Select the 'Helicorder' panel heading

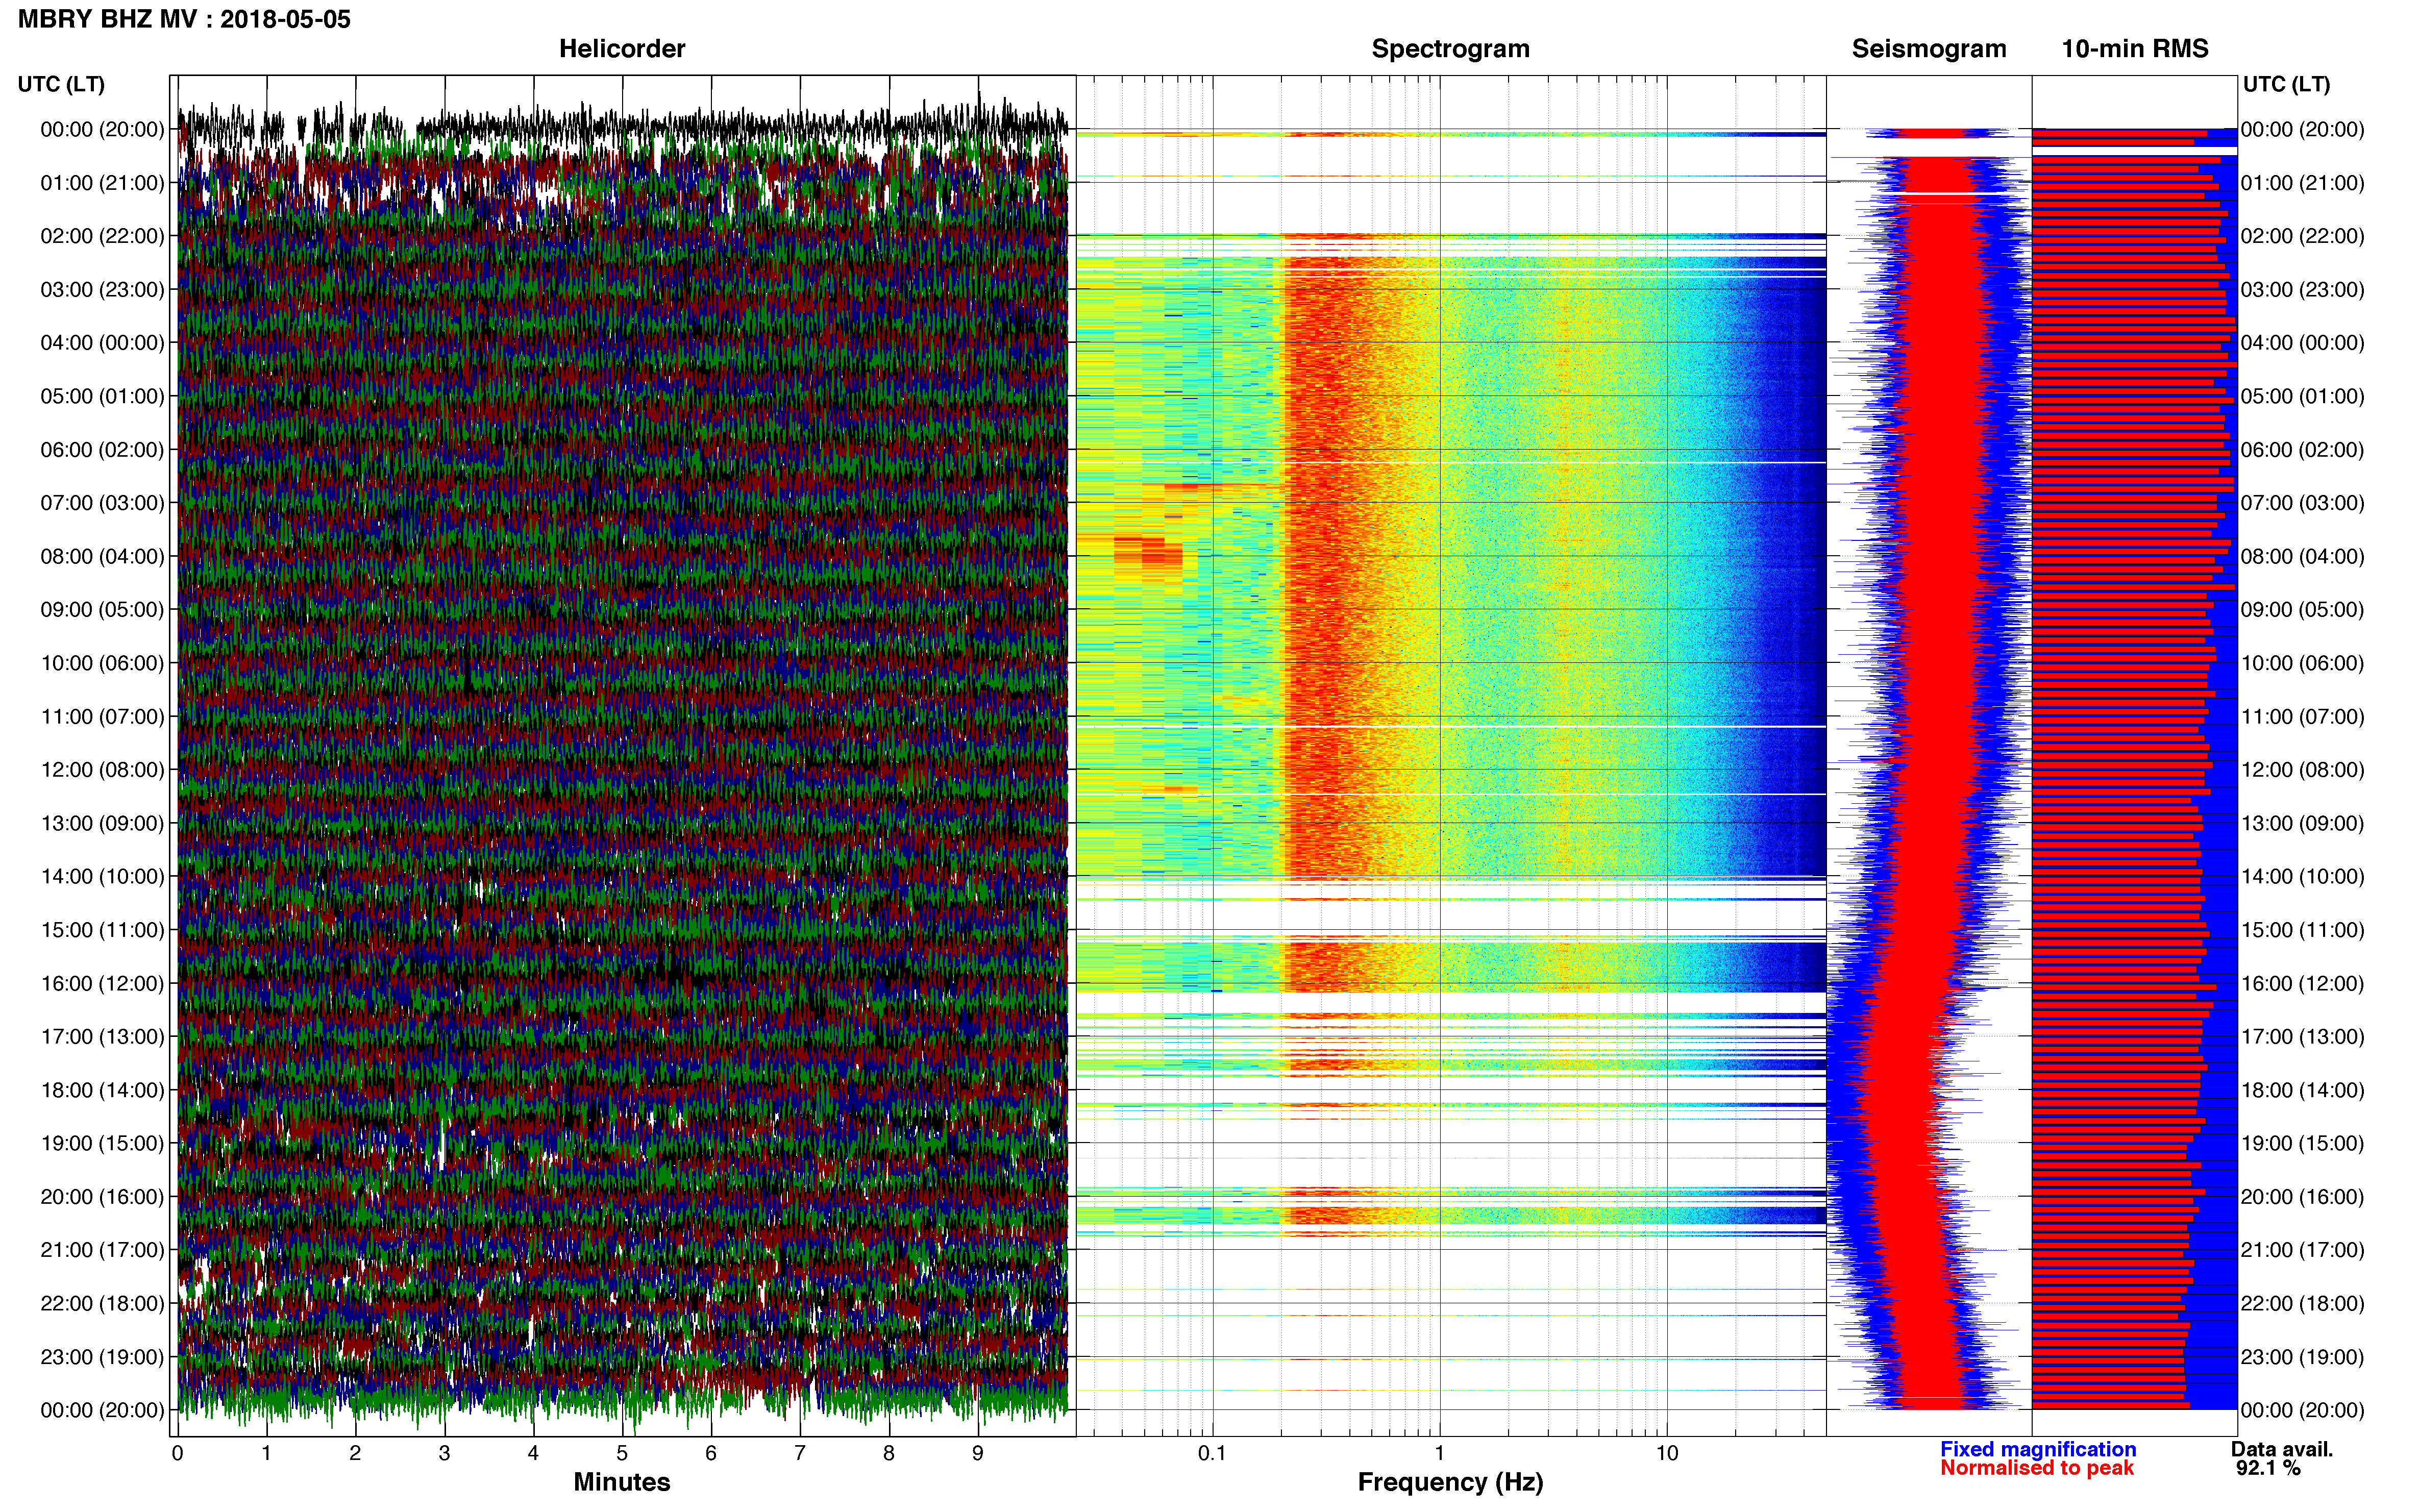point(622,49)
